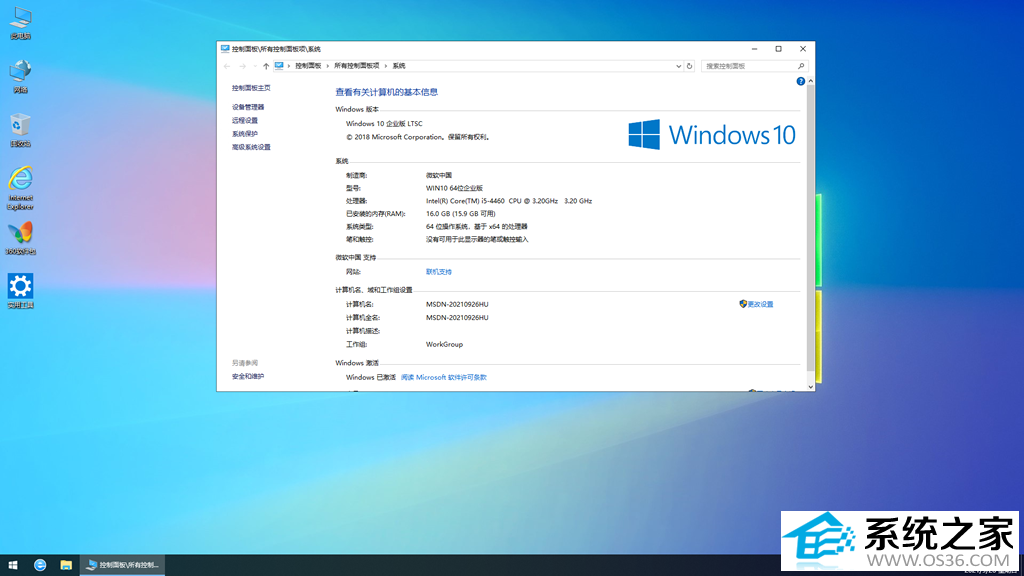Open the recent locations dropdown arrow

[x=255, y=66]
